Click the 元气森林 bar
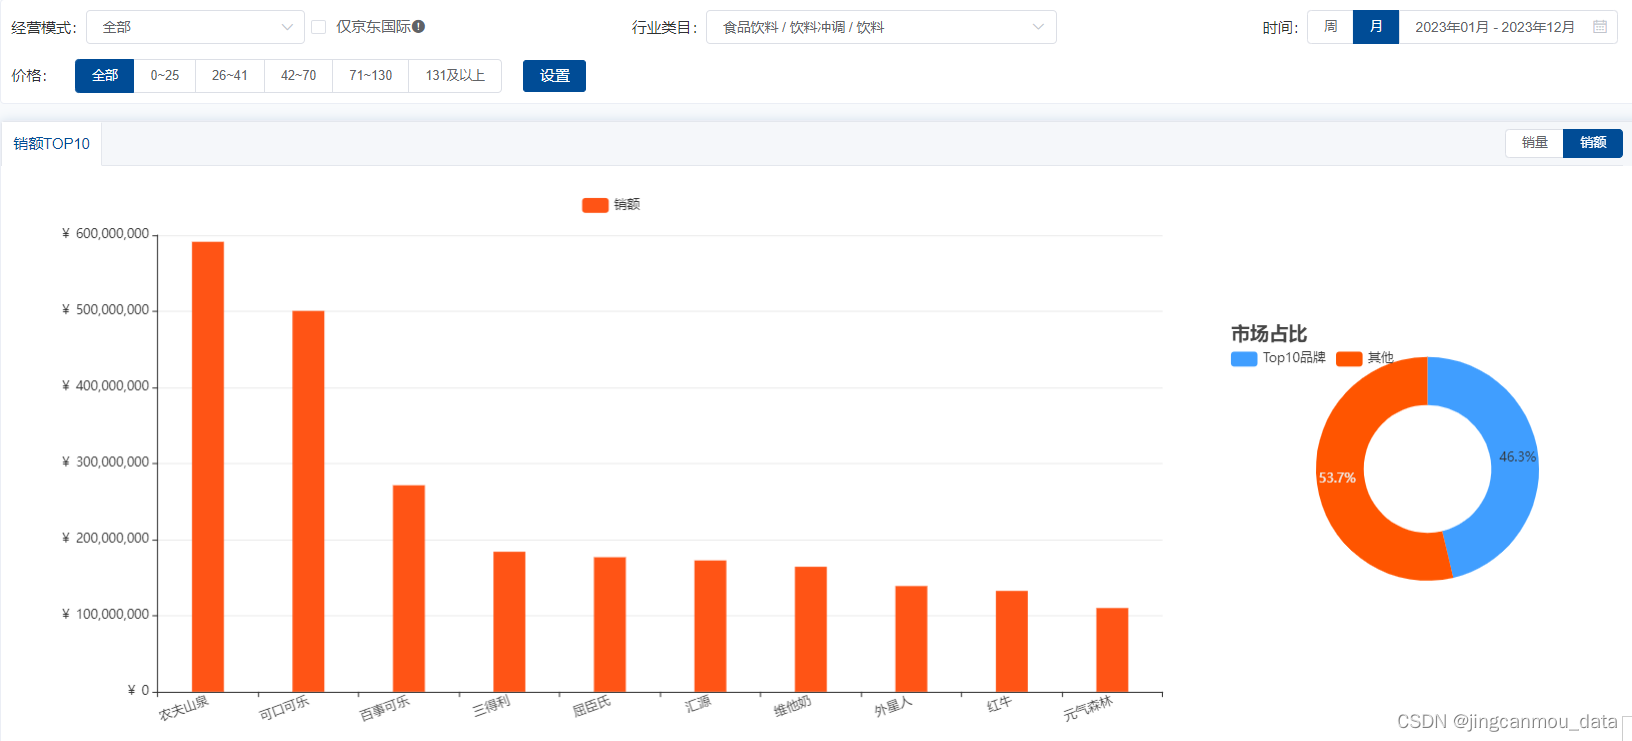This screenshot has width=1632, height=741. pyautogui.click(x=1112, y=650)
